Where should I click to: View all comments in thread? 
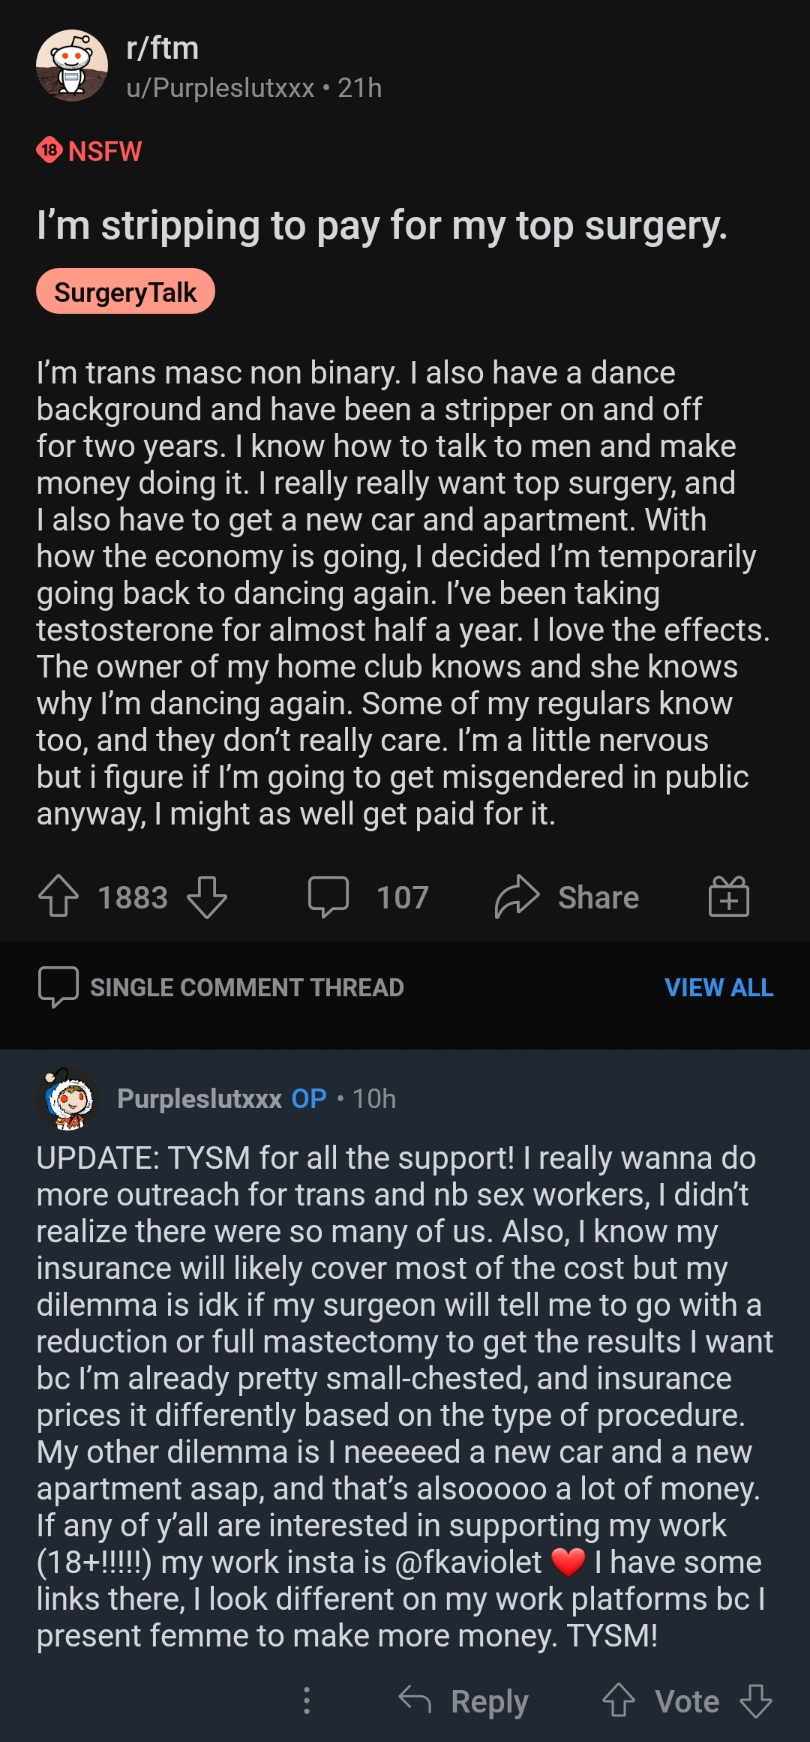pos(718,987)
